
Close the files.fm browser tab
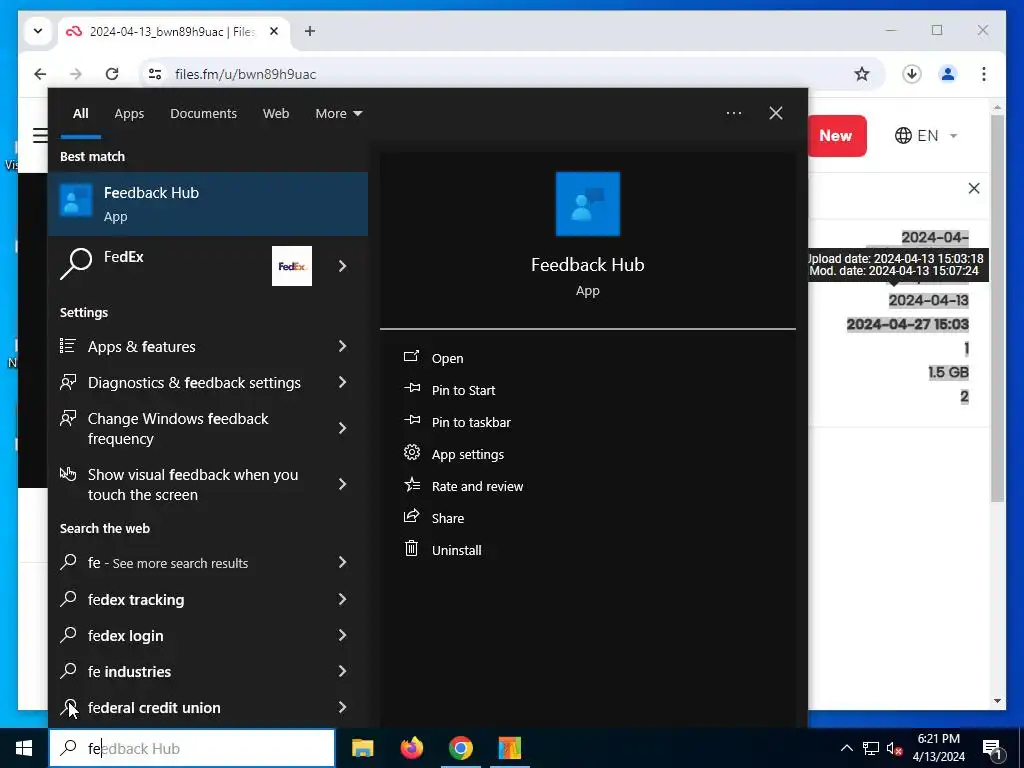[x=274, y=31]
